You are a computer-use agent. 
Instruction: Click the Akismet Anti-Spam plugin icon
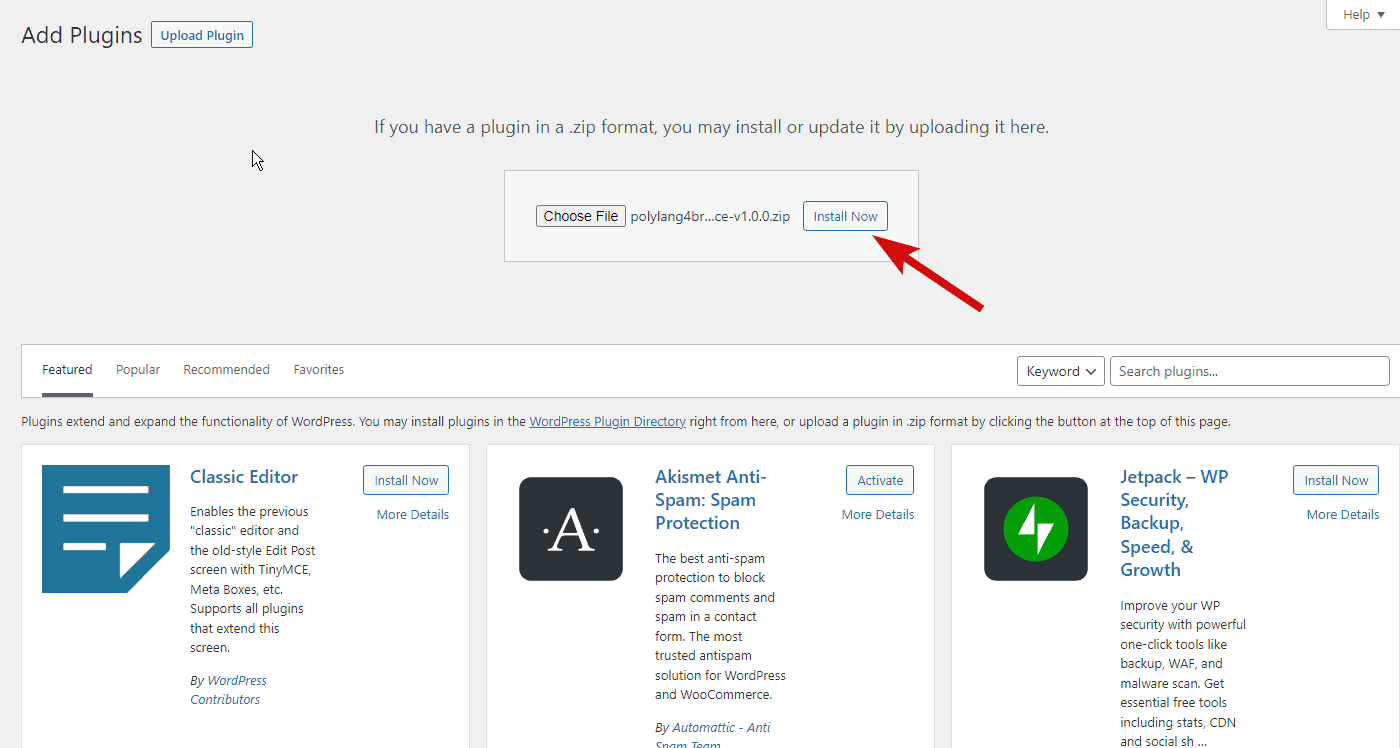[571, 529]
